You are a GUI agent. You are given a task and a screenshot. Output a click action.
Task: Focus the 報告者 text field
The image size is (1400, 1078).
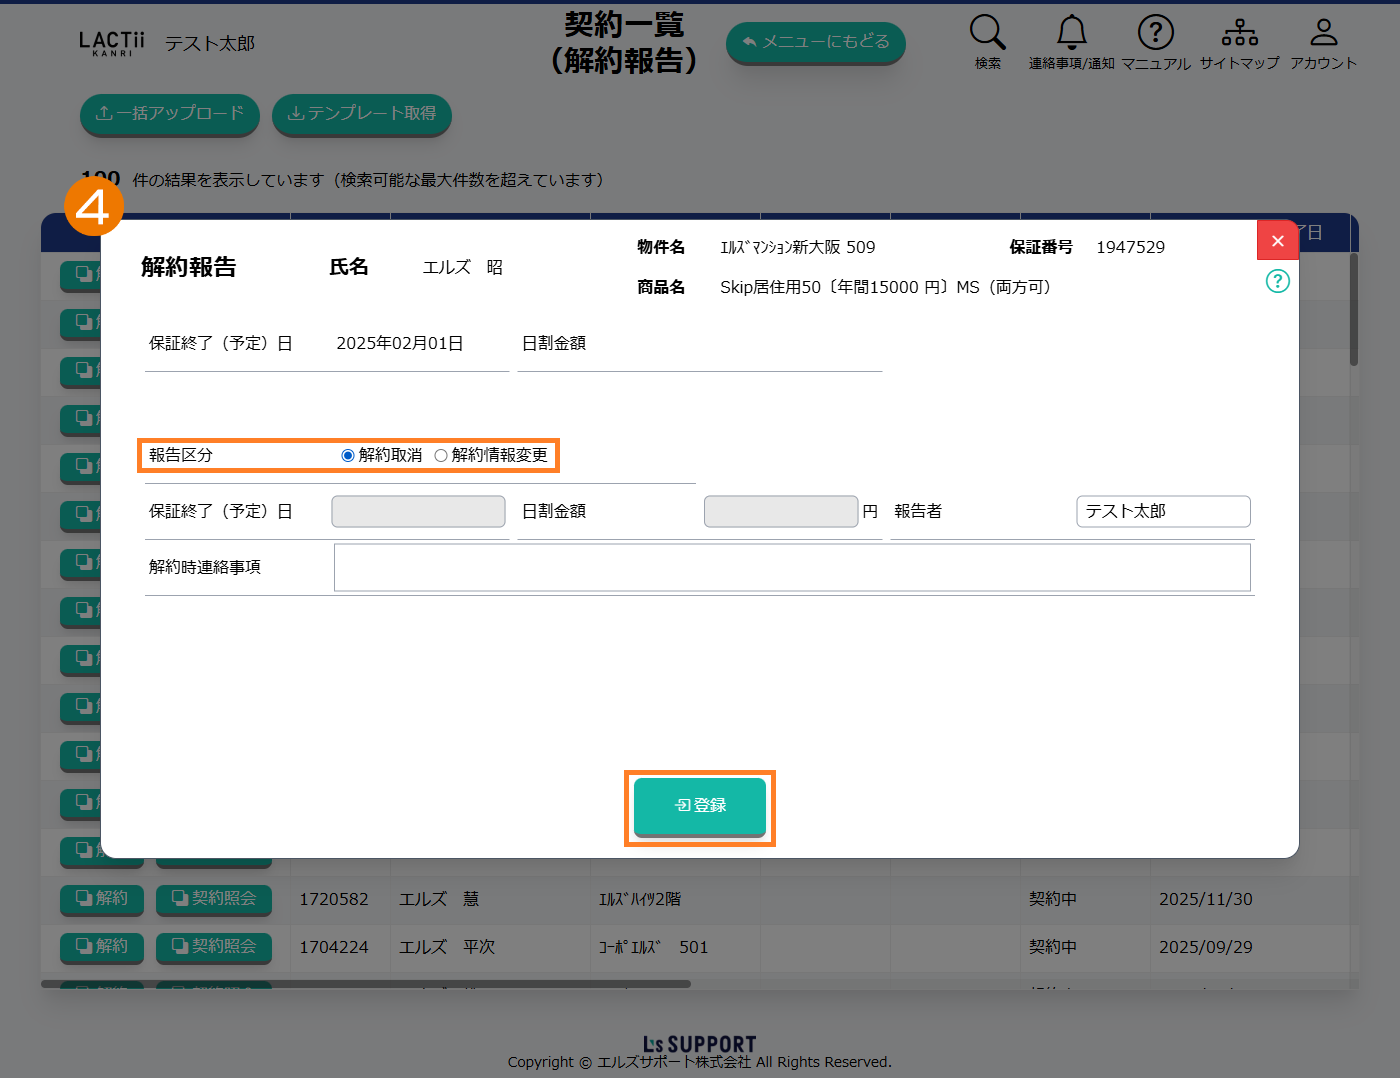click(x=1162, y=511)
